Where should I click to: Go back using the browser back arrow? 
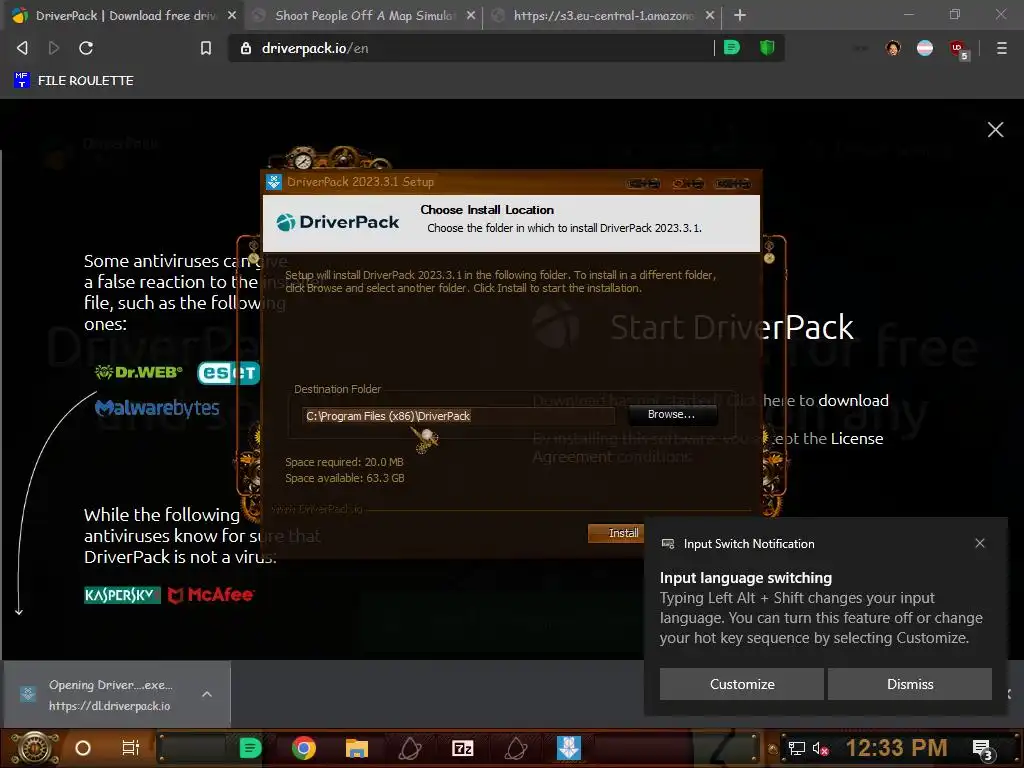pos(22,48)
